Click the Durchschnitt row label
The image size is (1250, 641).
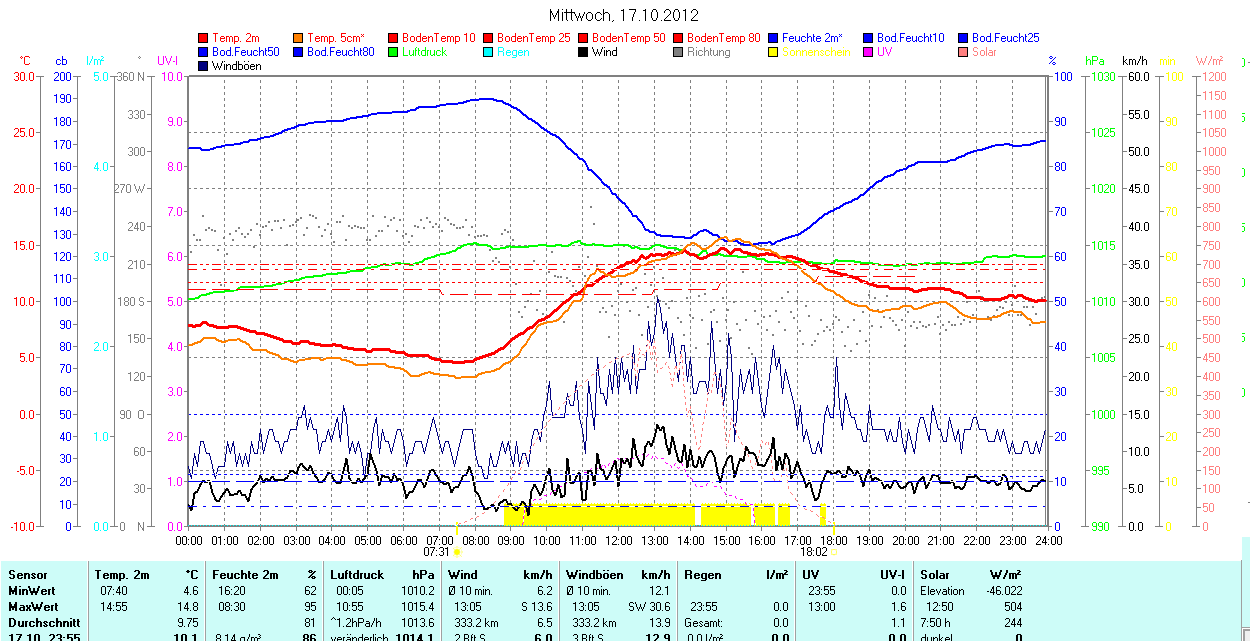click(43, 622)
